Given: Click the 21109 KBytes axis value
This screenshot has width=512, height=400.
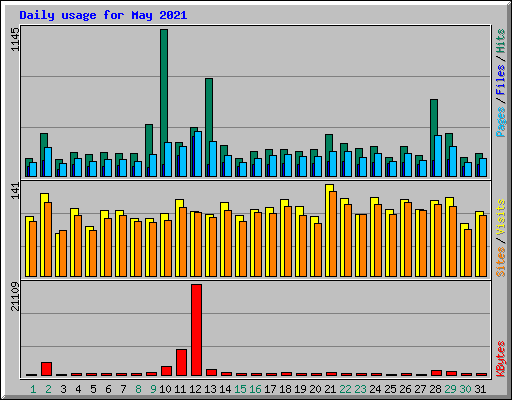Looking at the screenshot, I should (x=15, y=296).
